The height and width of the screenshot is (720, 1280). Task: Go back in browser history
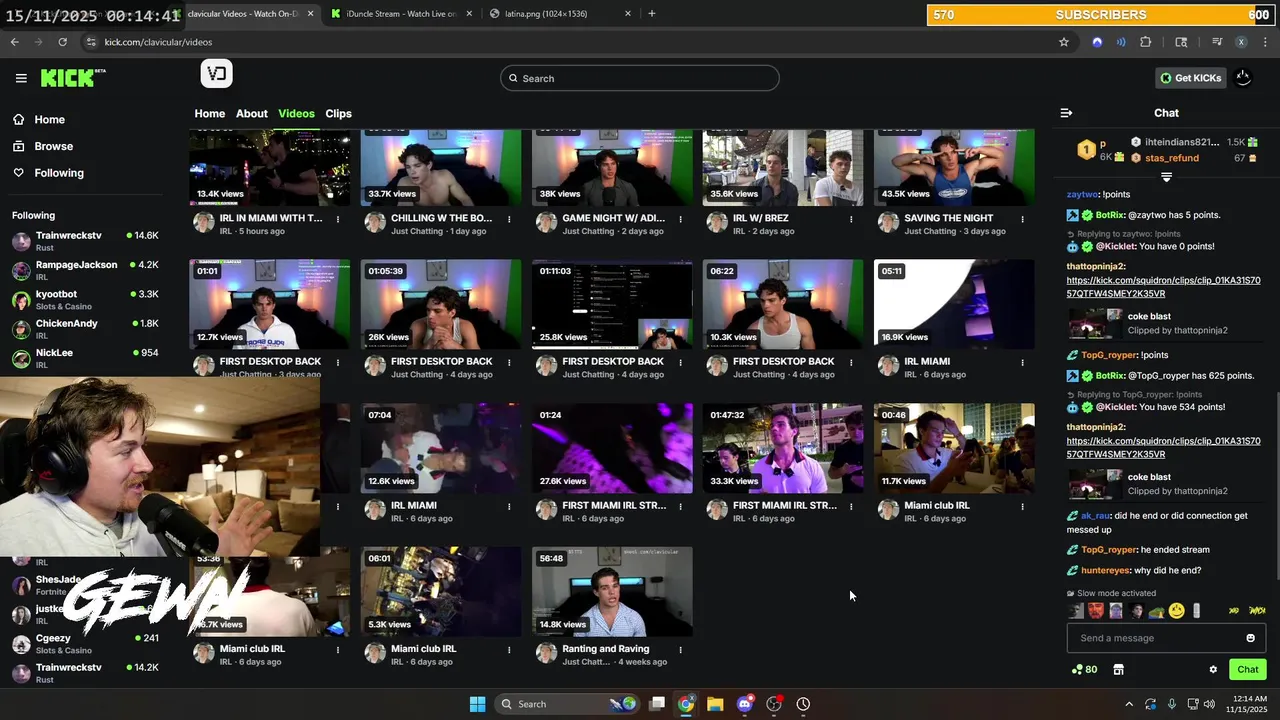pyautogui.click(x=14, y=42)
